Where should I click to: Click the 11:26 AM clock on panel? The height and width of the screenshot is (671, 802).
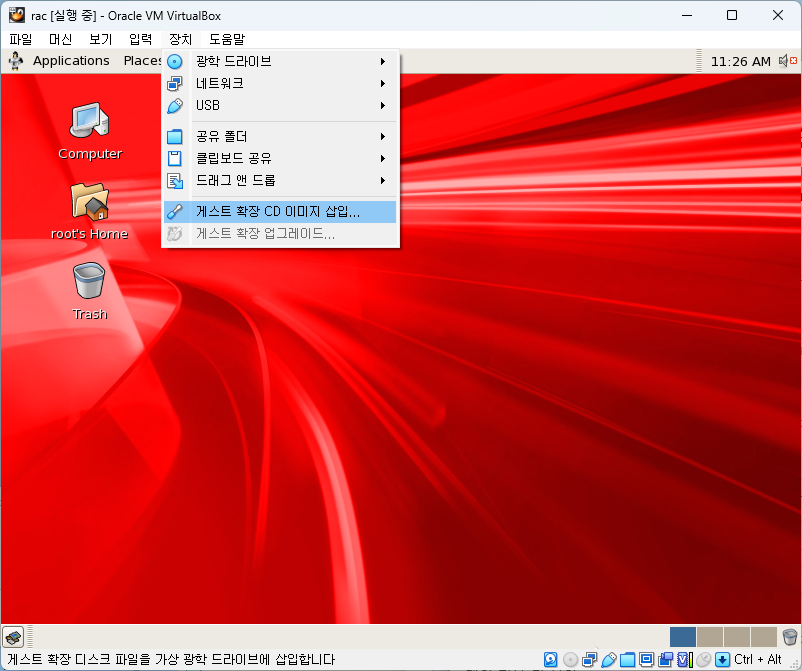[x=740, y=62]
